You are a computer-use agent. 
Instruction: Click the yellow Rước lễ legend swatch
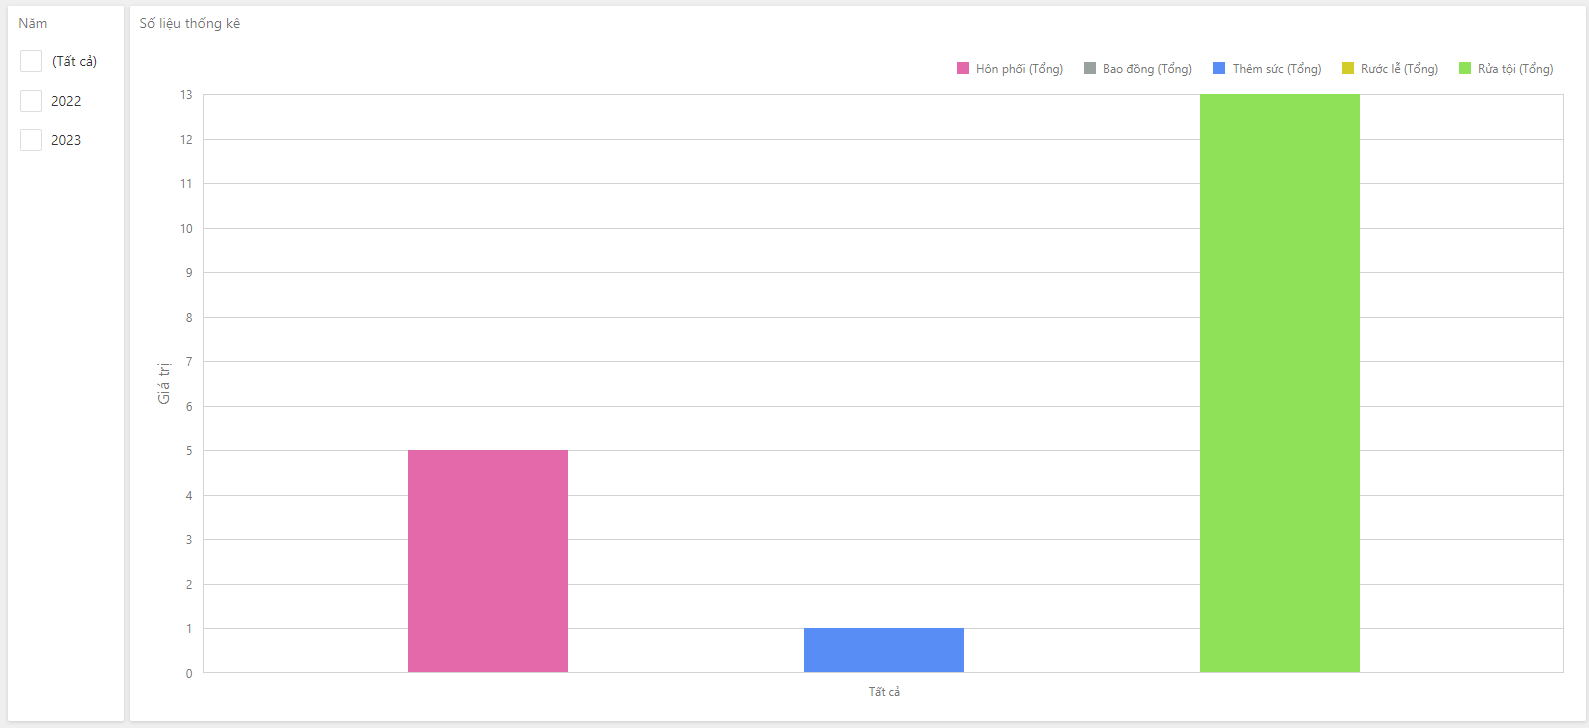pos(1348,68)
